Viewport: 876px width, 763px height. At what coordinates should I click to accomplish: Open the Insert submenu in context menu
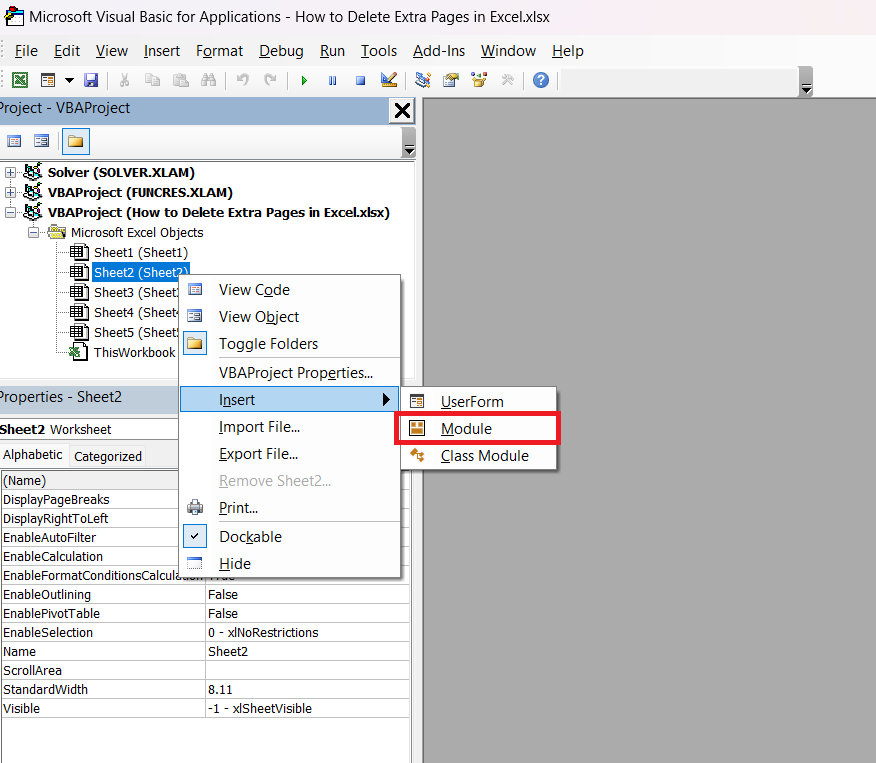pyautogui.click(x=290, y=400)
